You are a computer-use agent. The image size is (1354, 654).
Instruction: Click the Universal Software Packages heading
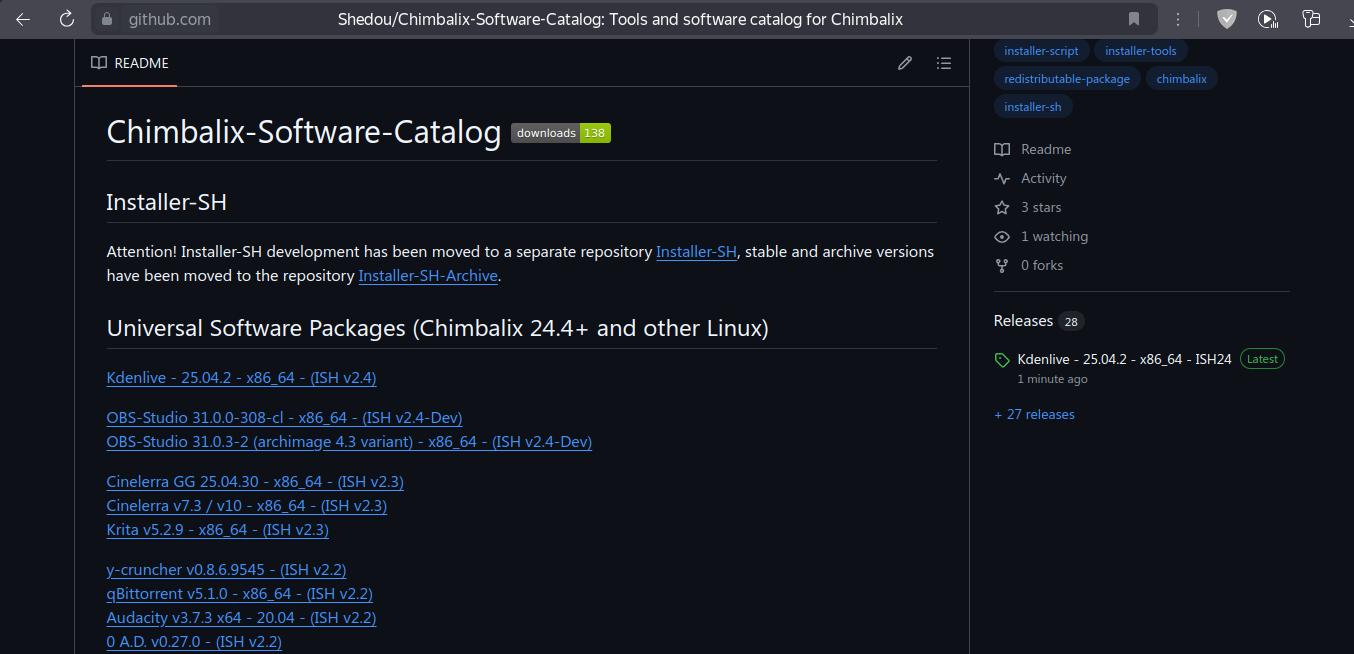point(438,329)
